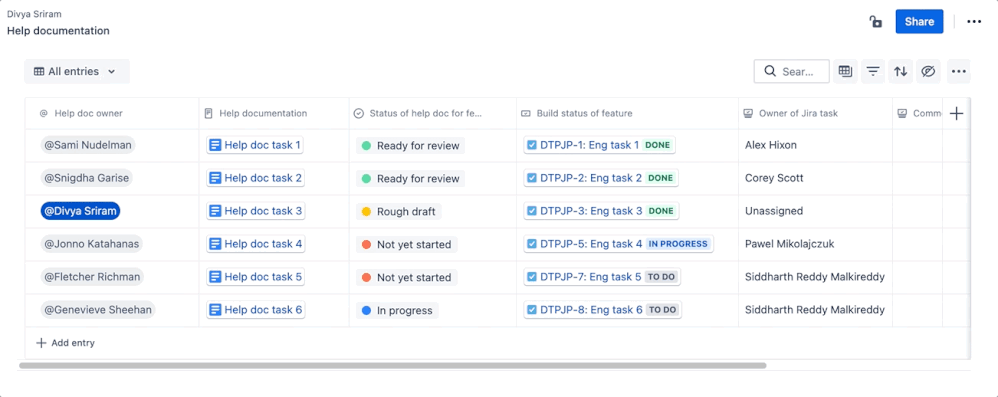
Task: Open the All entries view dropdown
Action: pos(77,71)
